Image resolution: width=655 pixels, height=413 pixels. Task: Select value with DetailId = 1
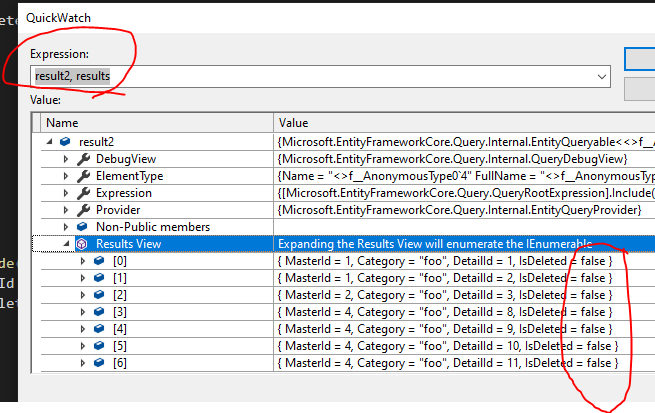pyautogui.click(x=445, y=261)
